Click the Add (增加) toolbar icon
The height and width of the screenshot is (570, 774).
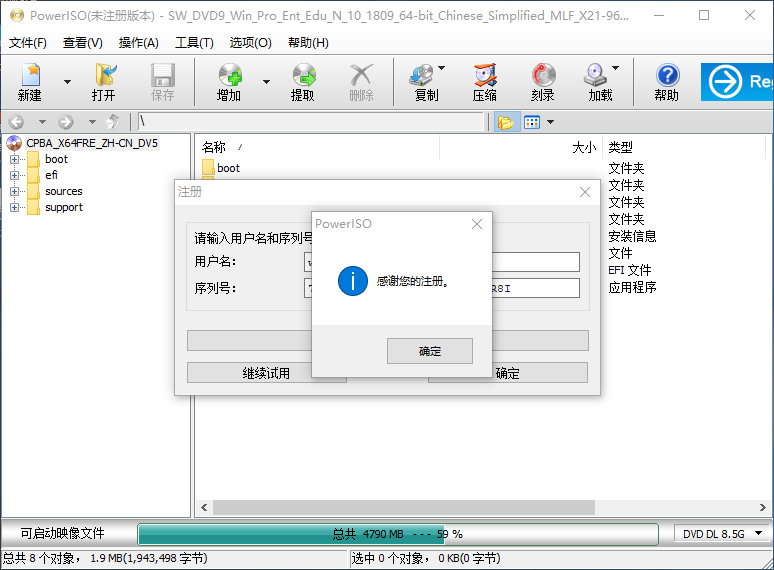click(x=229, y=82)
